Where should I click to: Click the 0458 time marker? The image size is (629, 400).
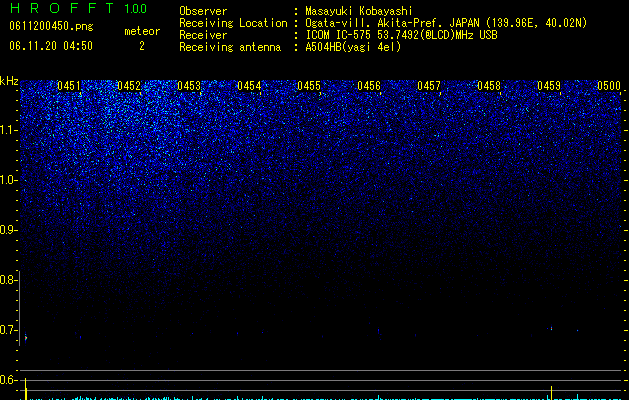489,86
